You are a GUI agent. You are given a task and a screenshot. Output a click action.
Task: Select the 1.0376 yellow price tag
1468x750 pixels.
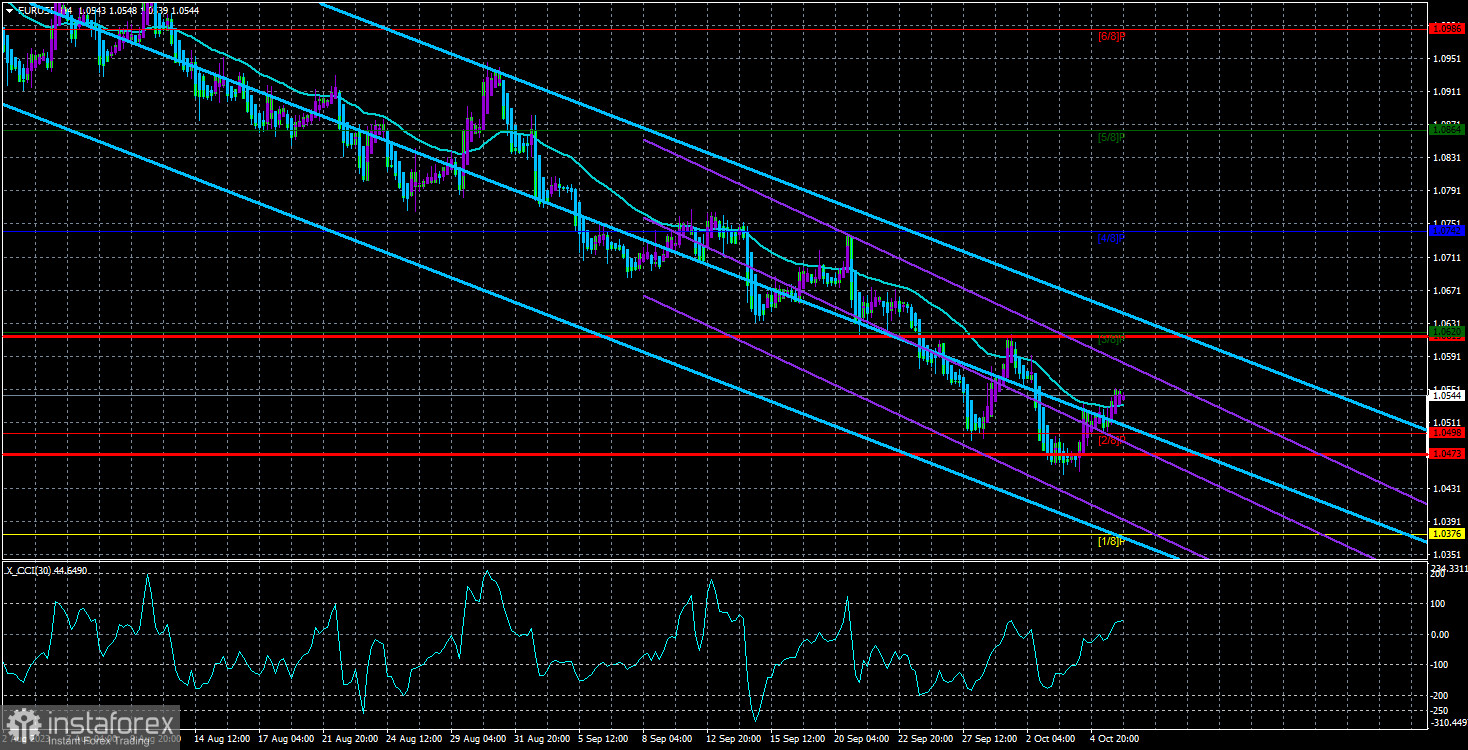1447,534
